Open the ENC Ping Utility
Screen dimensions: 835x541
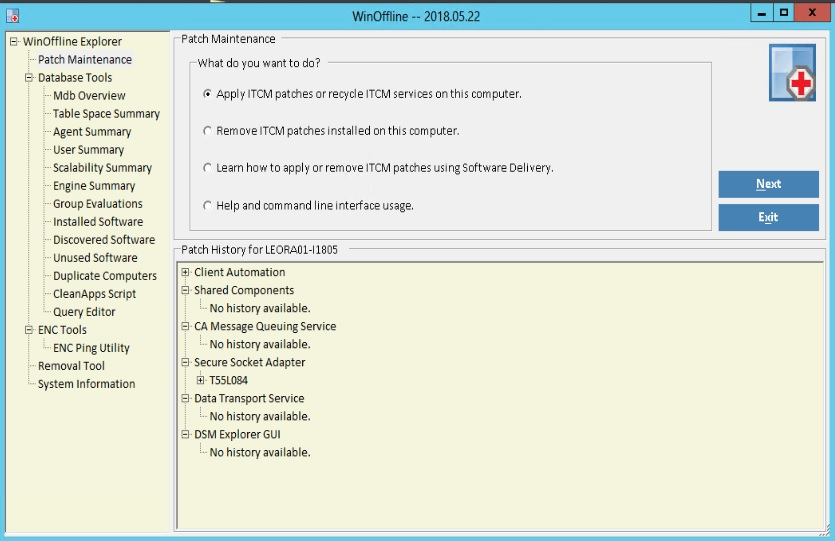click(x=91, y=348)
